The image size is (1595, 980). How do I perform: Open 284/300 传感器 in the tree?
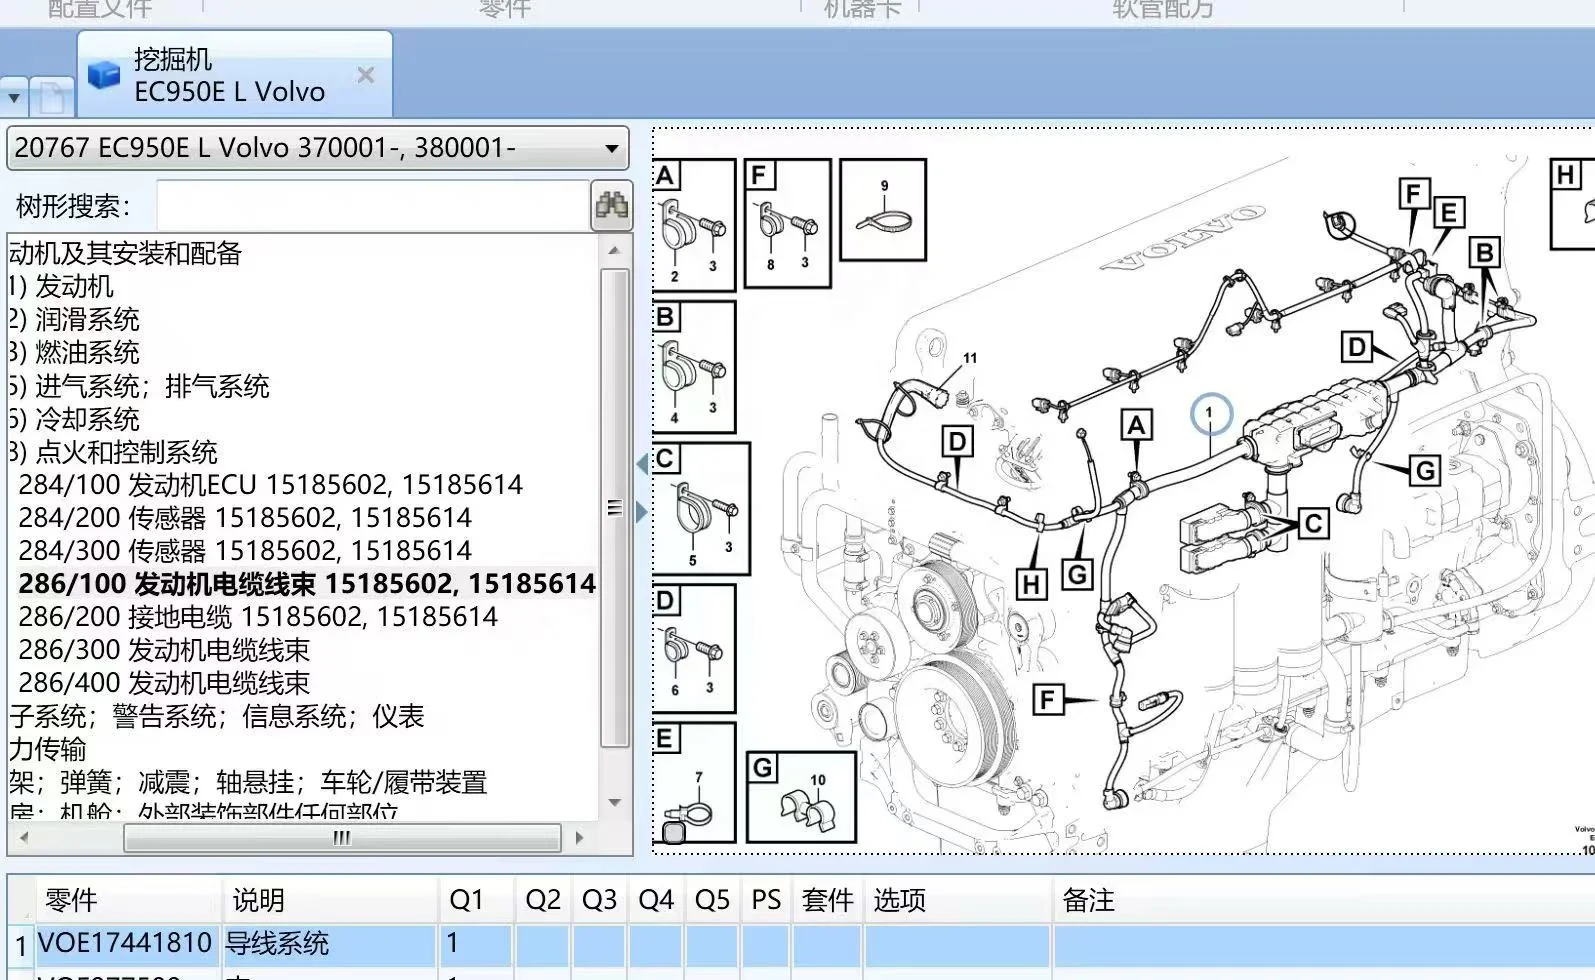pos(245,551)
